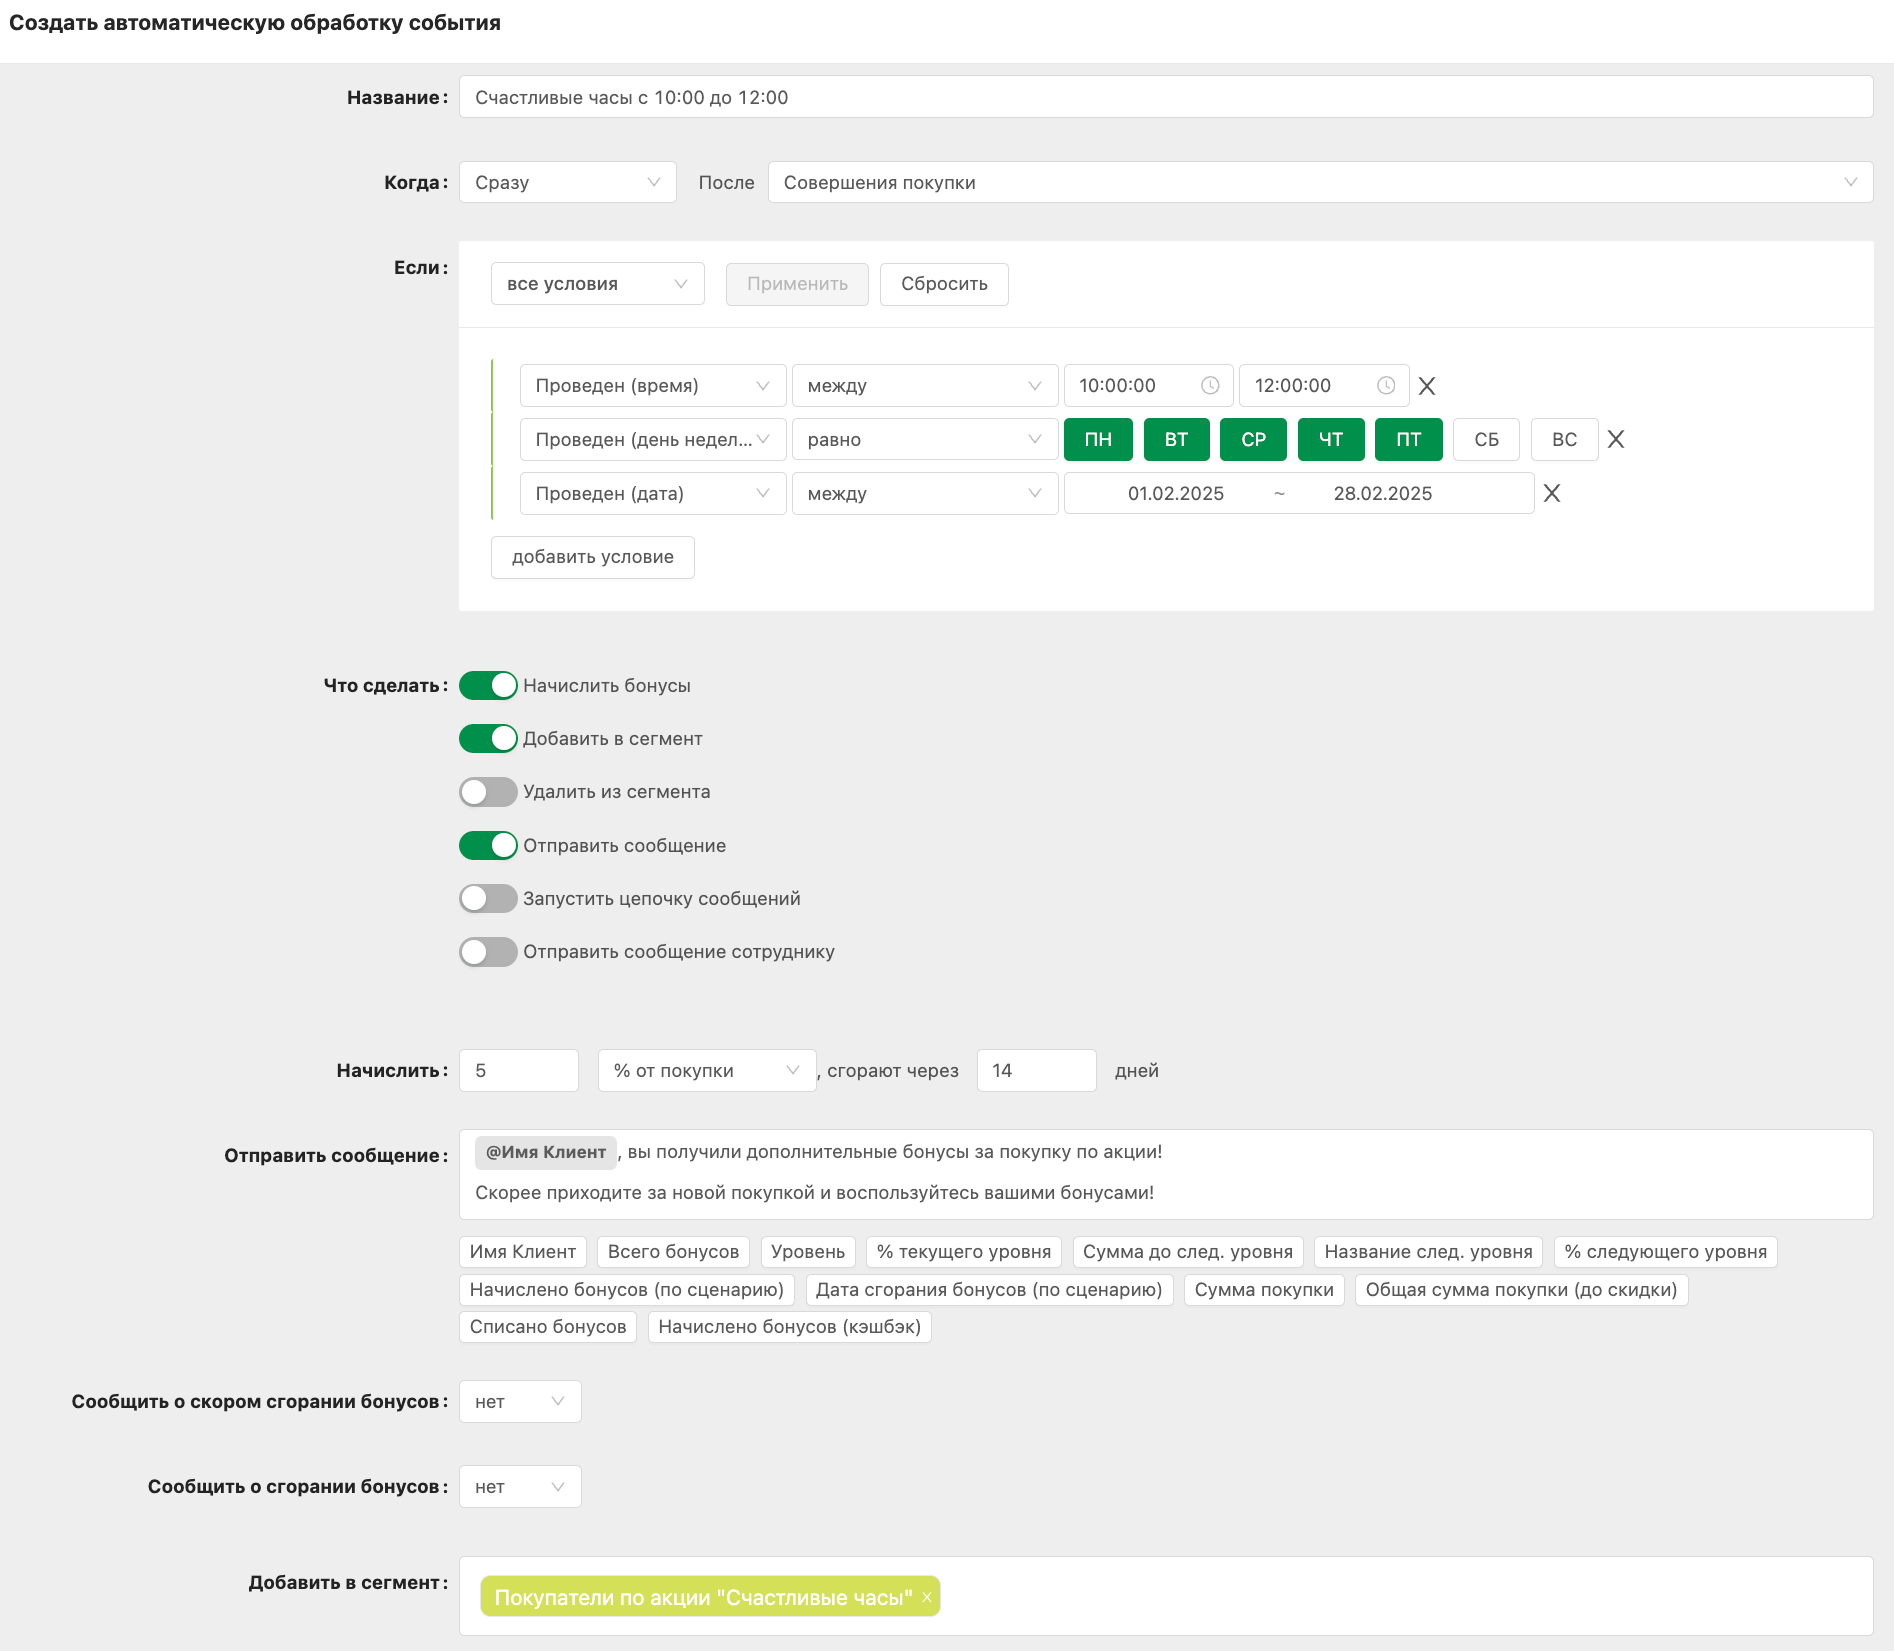The image size is (1894, 1651).
Task: Toggle the СБ weekday button
Action: point(1486,440)
